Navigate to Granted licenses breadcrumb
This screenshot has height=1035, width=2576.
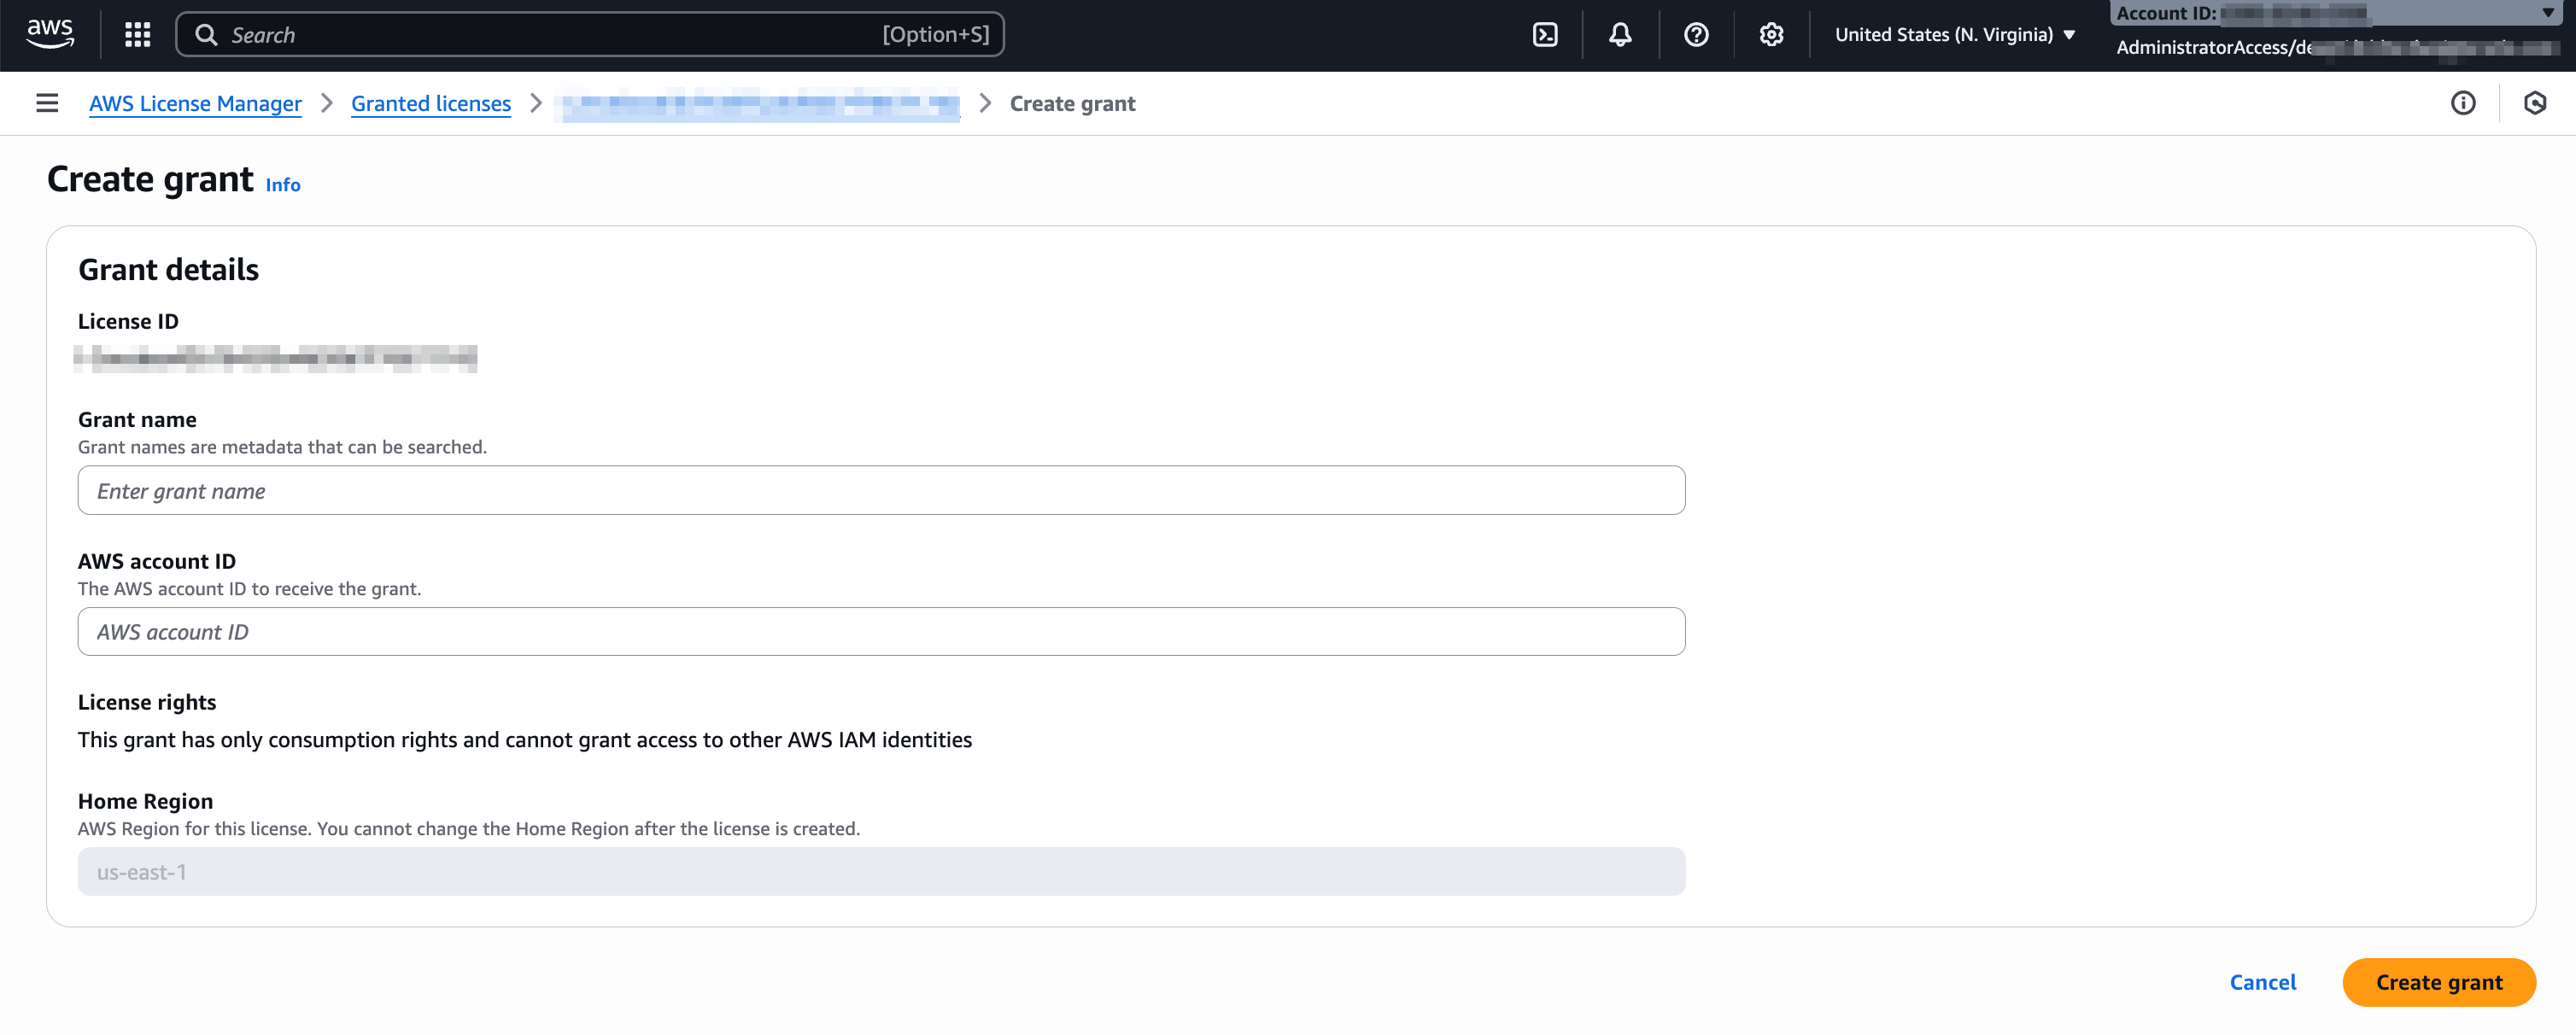click(x=430, y=103)
